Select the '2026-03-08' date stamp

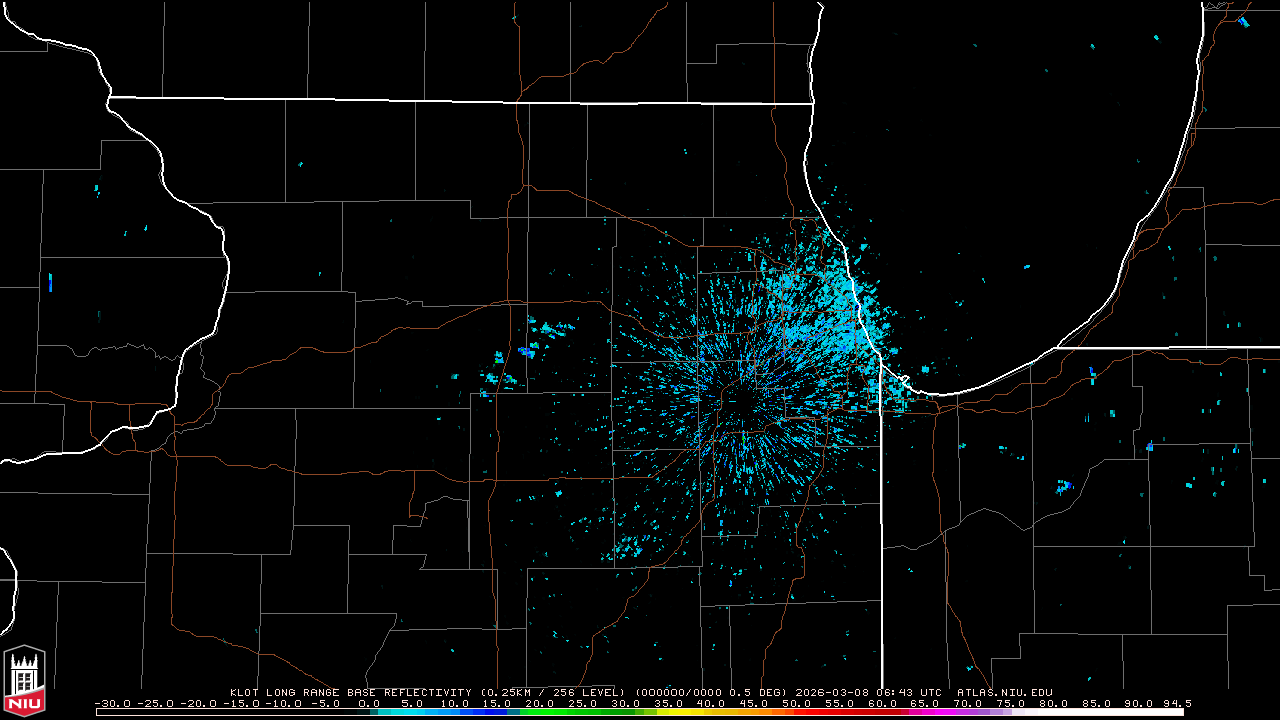831,692
